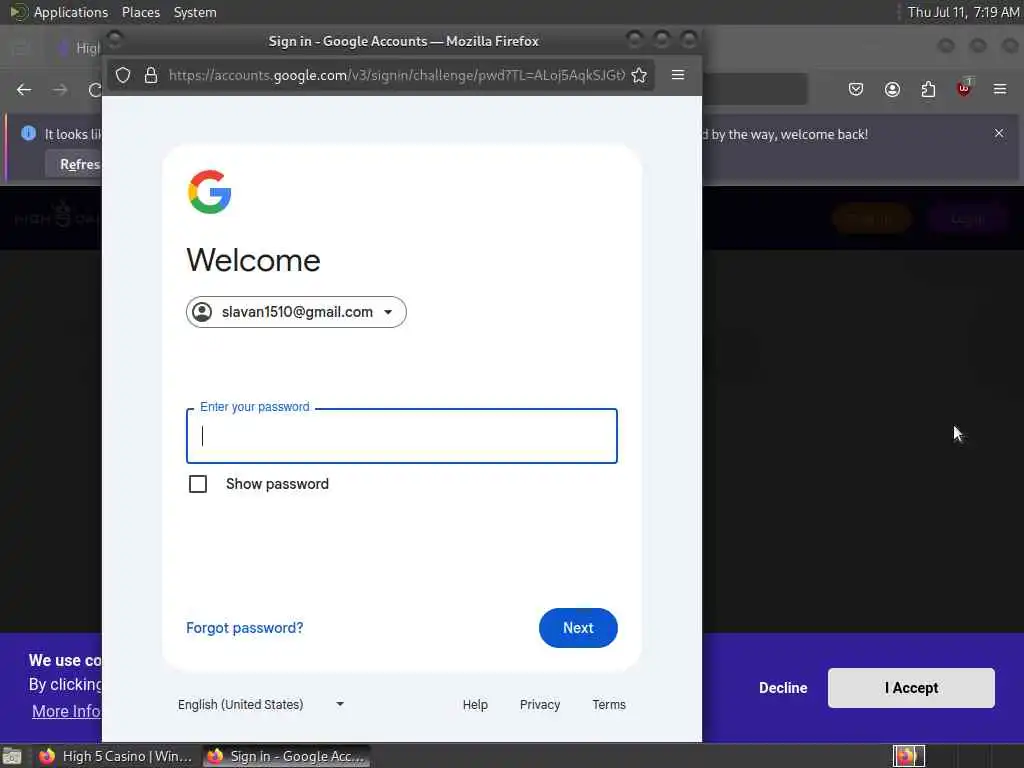Open the Pocket icon in Firefox toolbar
The width and height of the screenshot is (1024, 768).
coord(856,89)
